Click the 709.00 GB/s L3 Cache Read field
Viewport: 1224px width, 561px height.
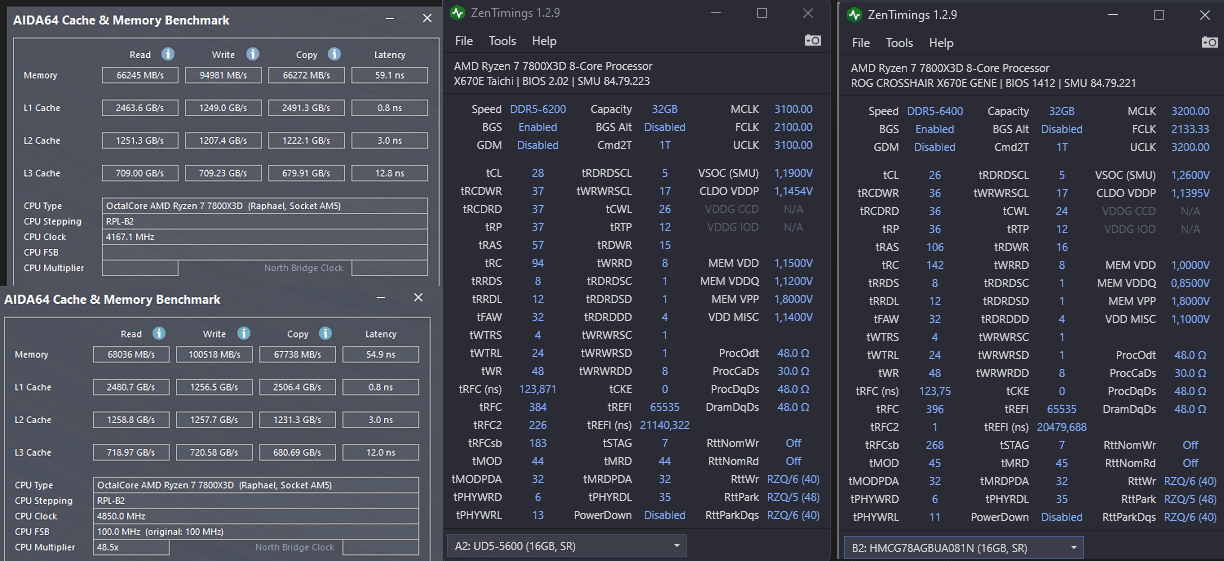[x=140, y=173]
